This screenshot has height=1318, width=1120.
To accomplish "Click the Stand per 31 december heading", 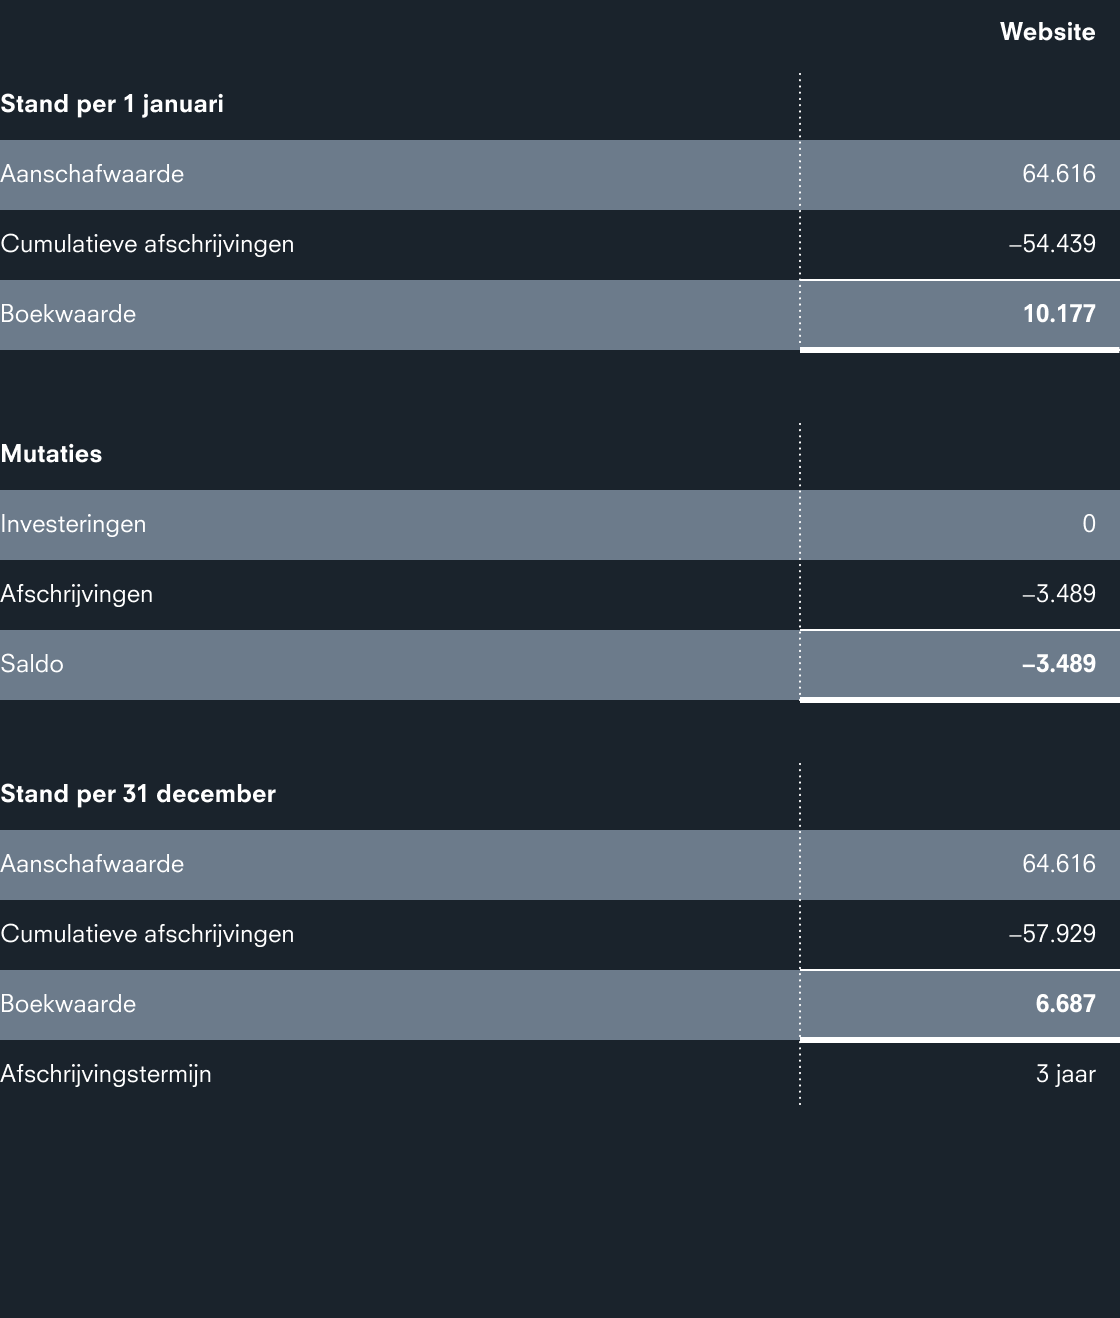I will point(138,794).
